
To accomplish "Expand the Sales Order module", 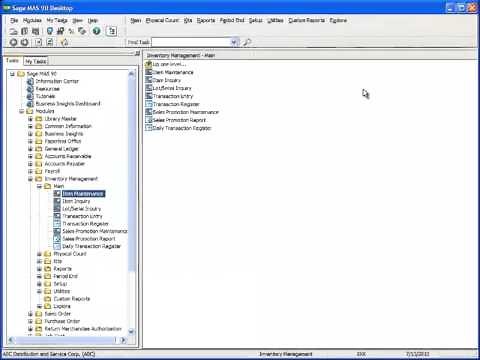I will click(x=30, y=314).
